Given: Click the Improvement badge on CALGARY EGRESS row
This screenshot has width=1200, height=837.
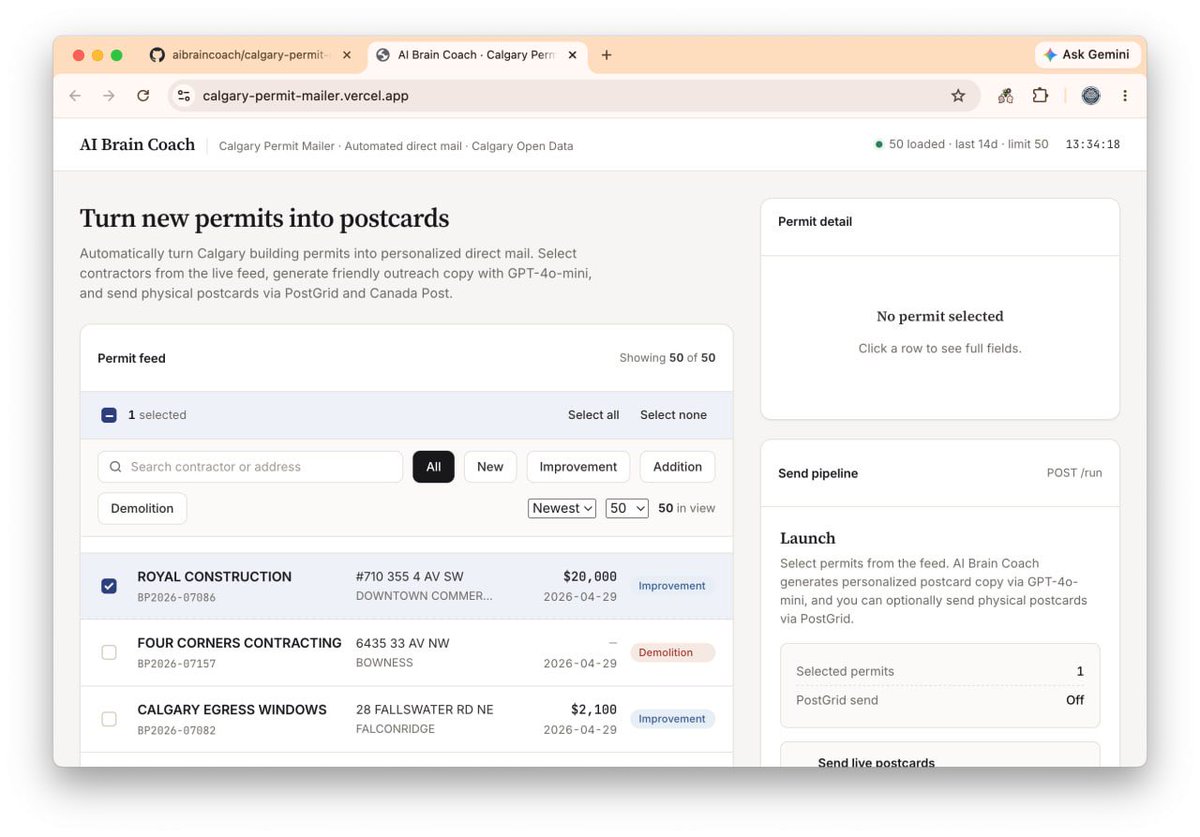Looking at the screenshot, I should [x=672, y=719].
